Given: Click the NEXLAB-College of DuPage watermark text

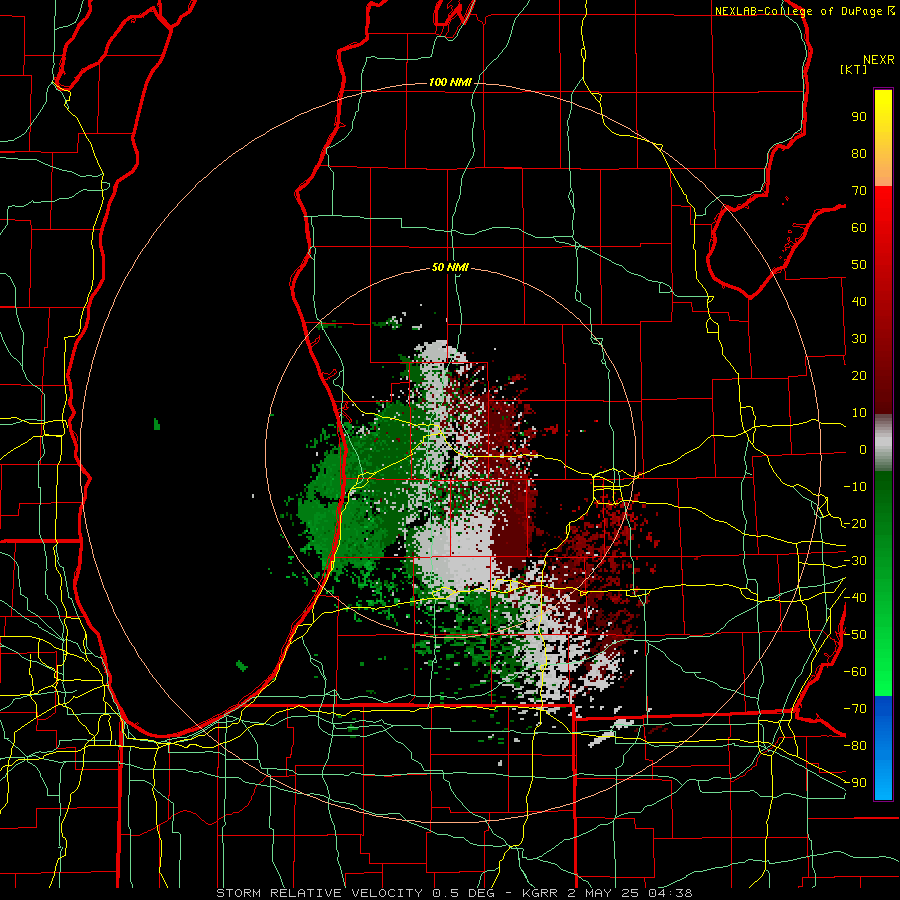Looking at the screenshot, I should pyautogui.click(x=804, y=11).
